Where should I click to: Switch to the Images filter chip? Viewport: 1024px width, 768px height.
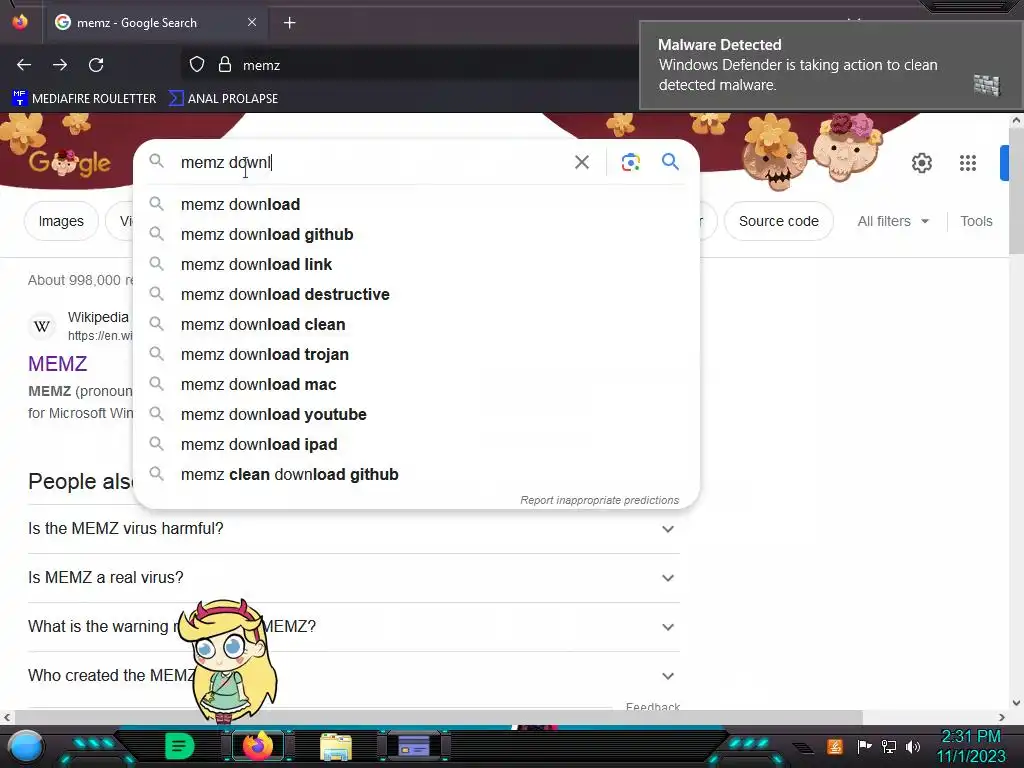61,221
